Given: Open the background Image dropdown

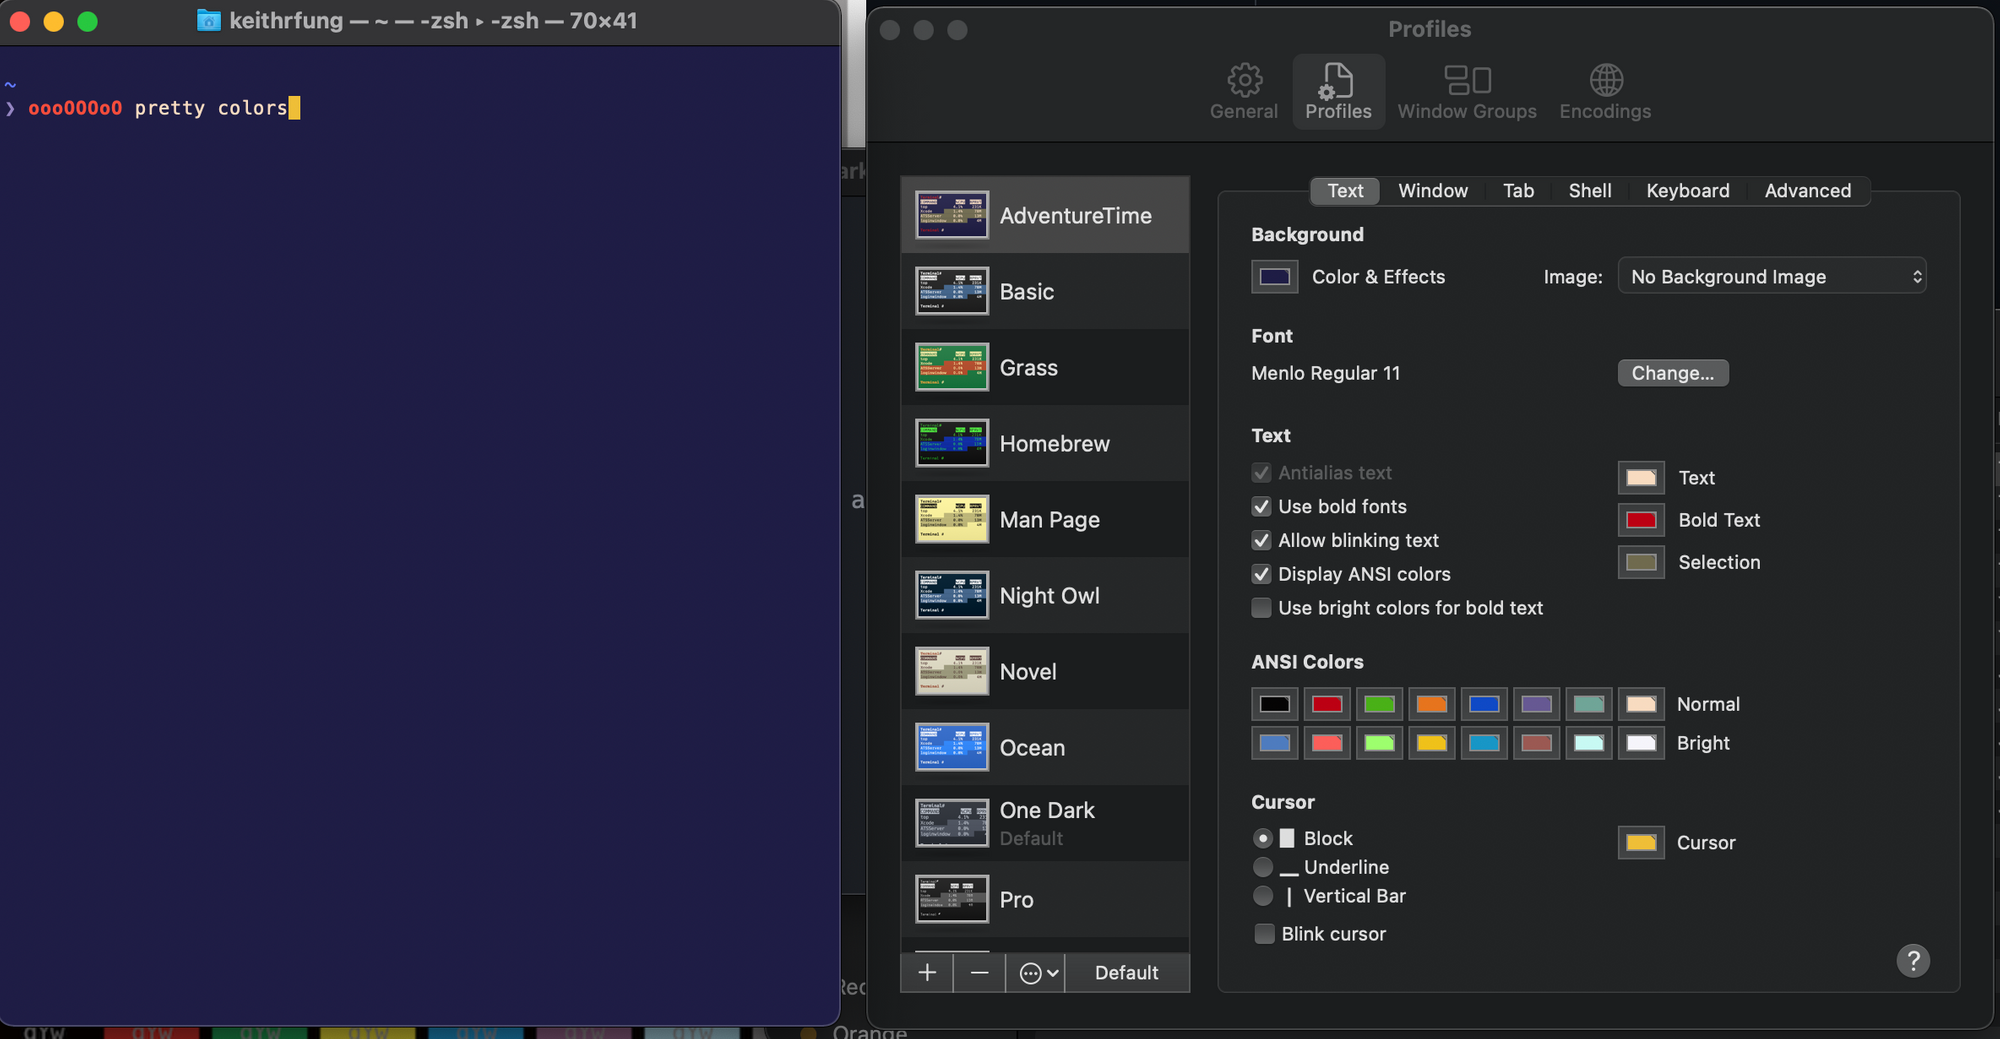Looking at the screenshot, I should [1771, 277].
